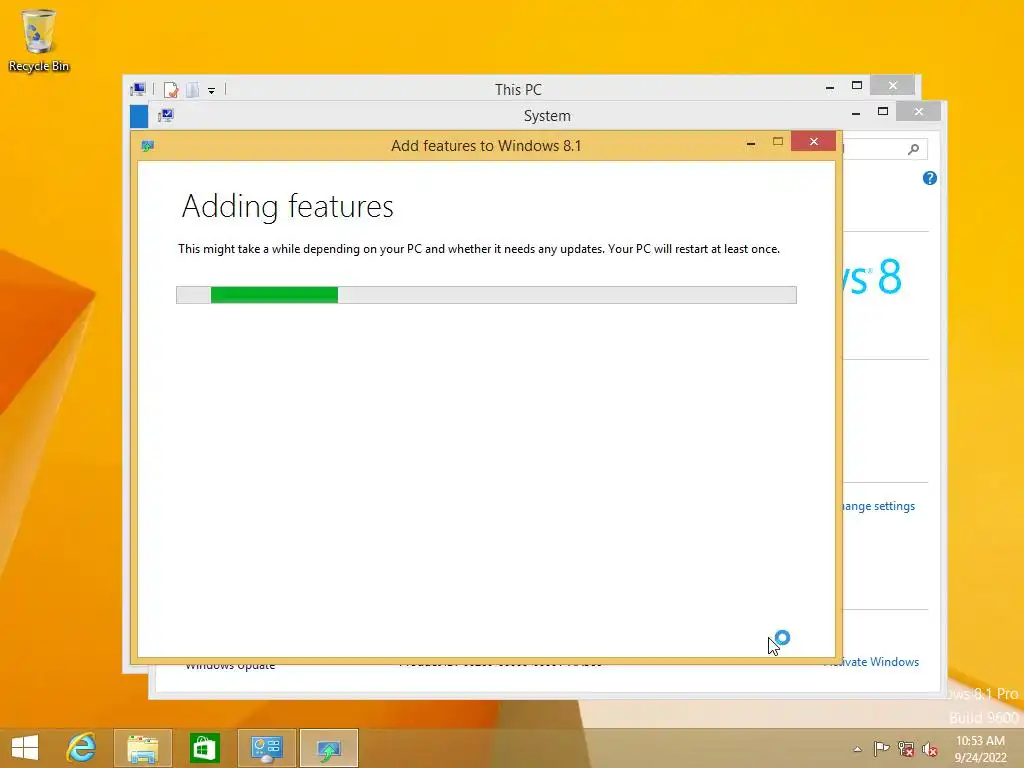The height and width of the screenshot is (768, 1024).
Task: Click the help icon in the System window
Action: (930, 178)
